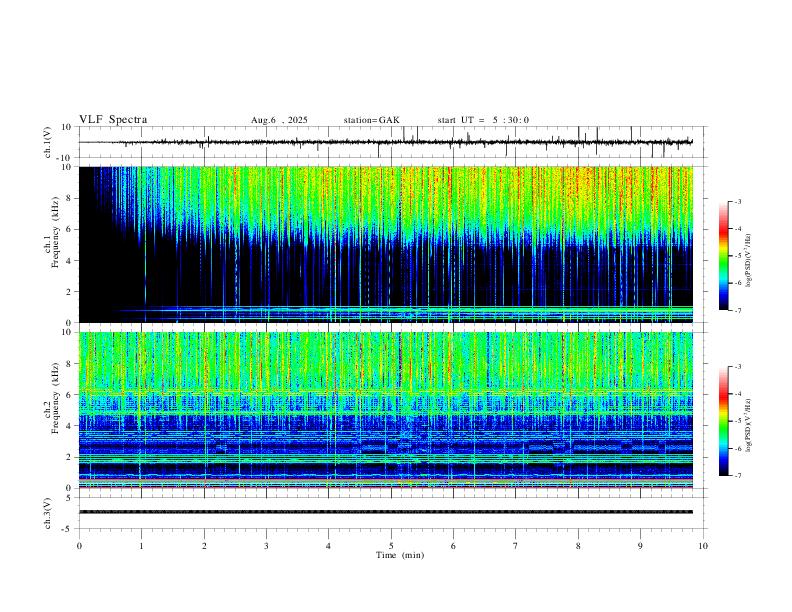
Task: Click time axis tick label "9"
Action: point(640,546)
